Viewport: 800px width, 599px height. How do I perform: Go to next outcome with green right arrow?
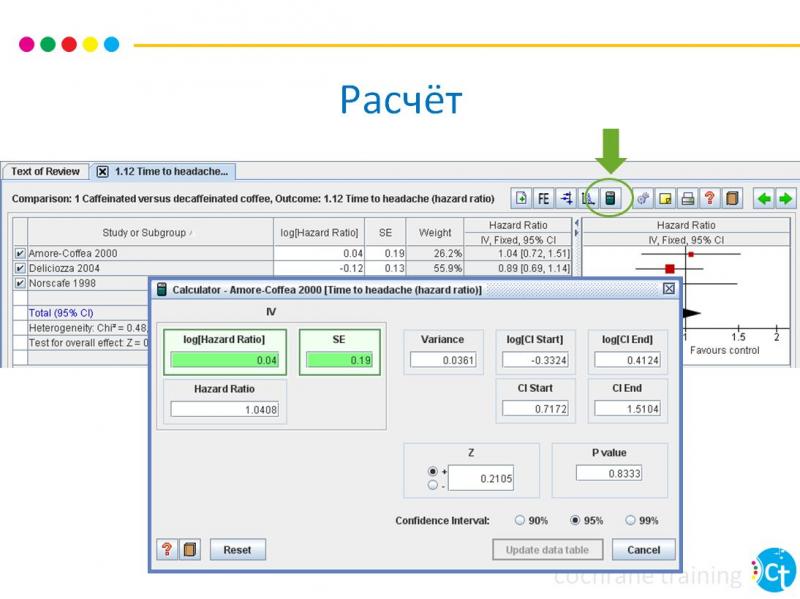(786, 198)
